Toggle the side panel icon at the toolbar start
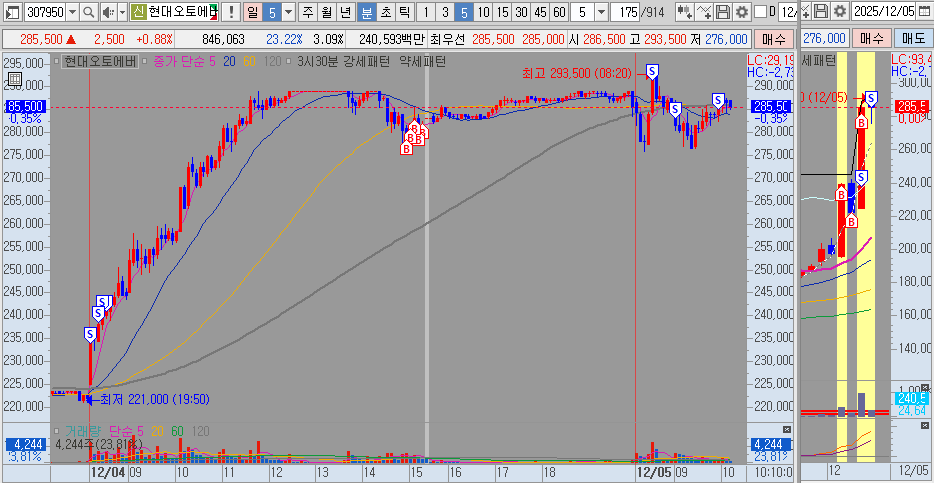Viewport: 934px width, 483px height. (13, 11)
